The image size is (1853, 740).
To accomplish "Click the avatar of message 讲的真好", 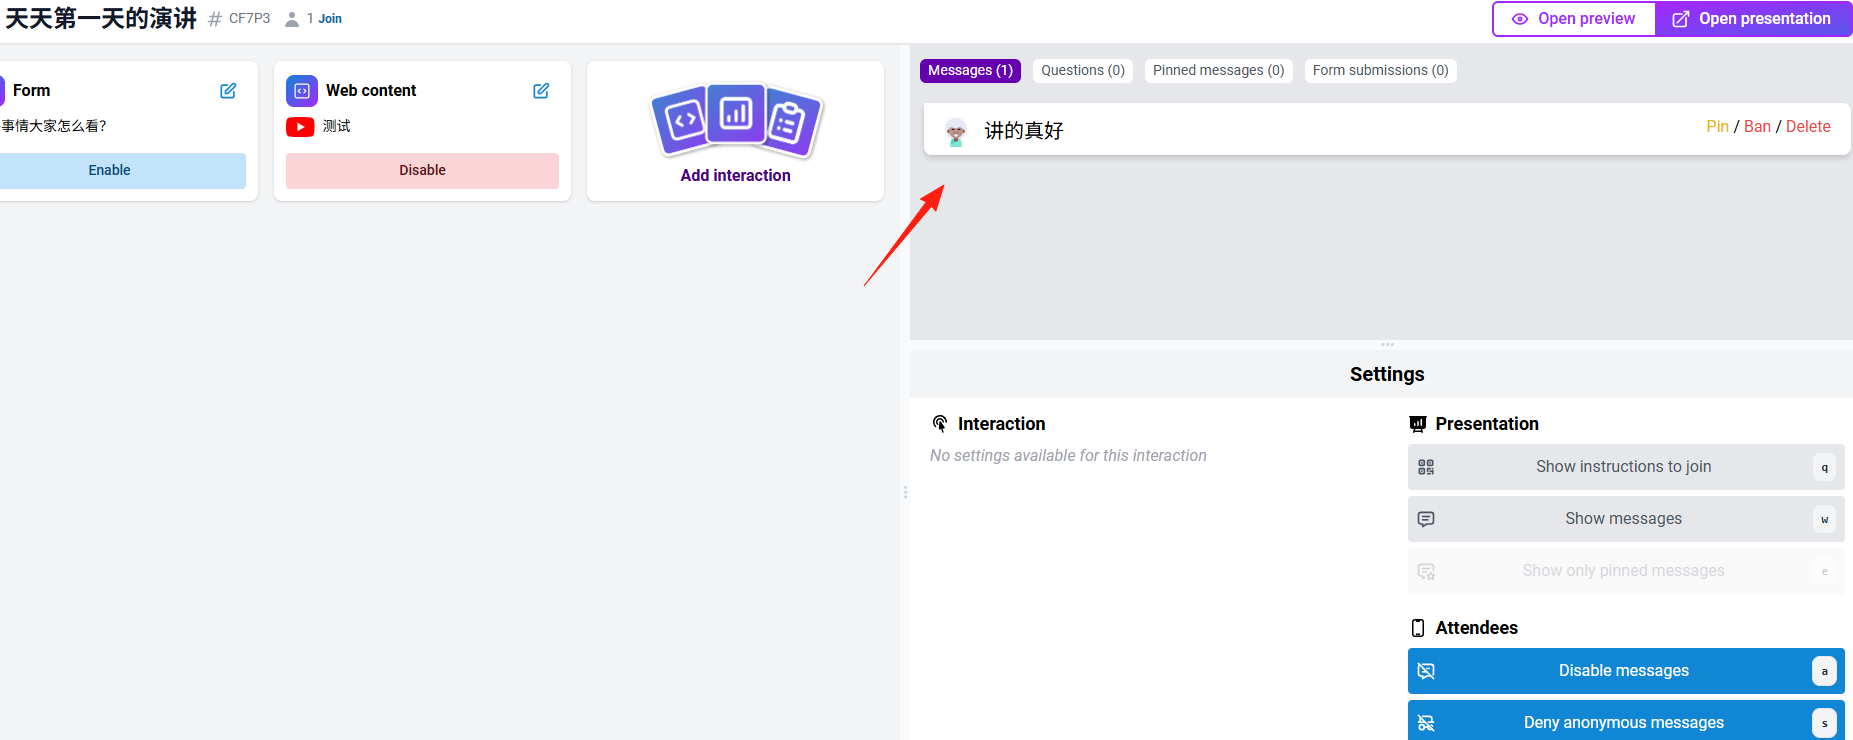I will 956,131.
